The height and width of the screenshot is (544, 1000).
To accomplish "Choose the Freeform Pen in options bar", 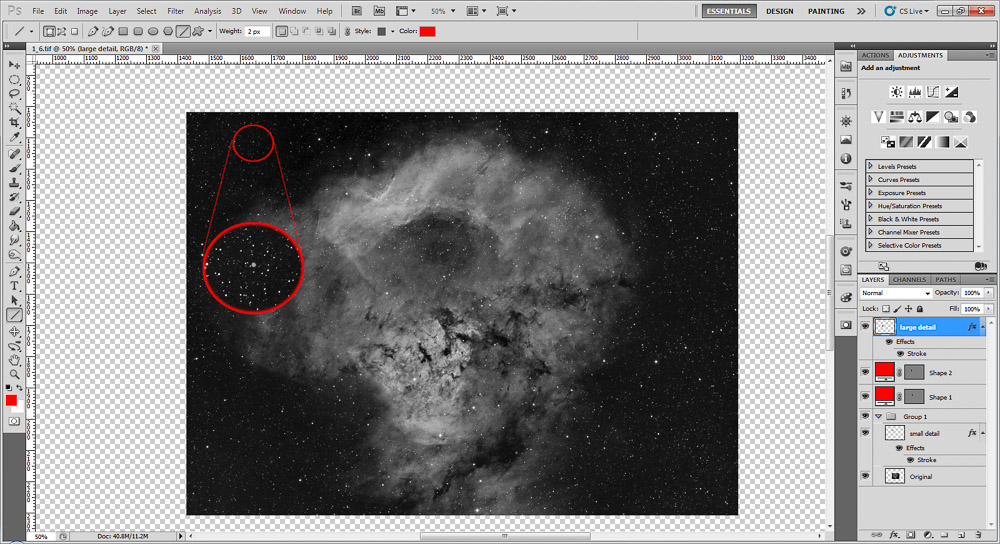I will coord(108,31).
